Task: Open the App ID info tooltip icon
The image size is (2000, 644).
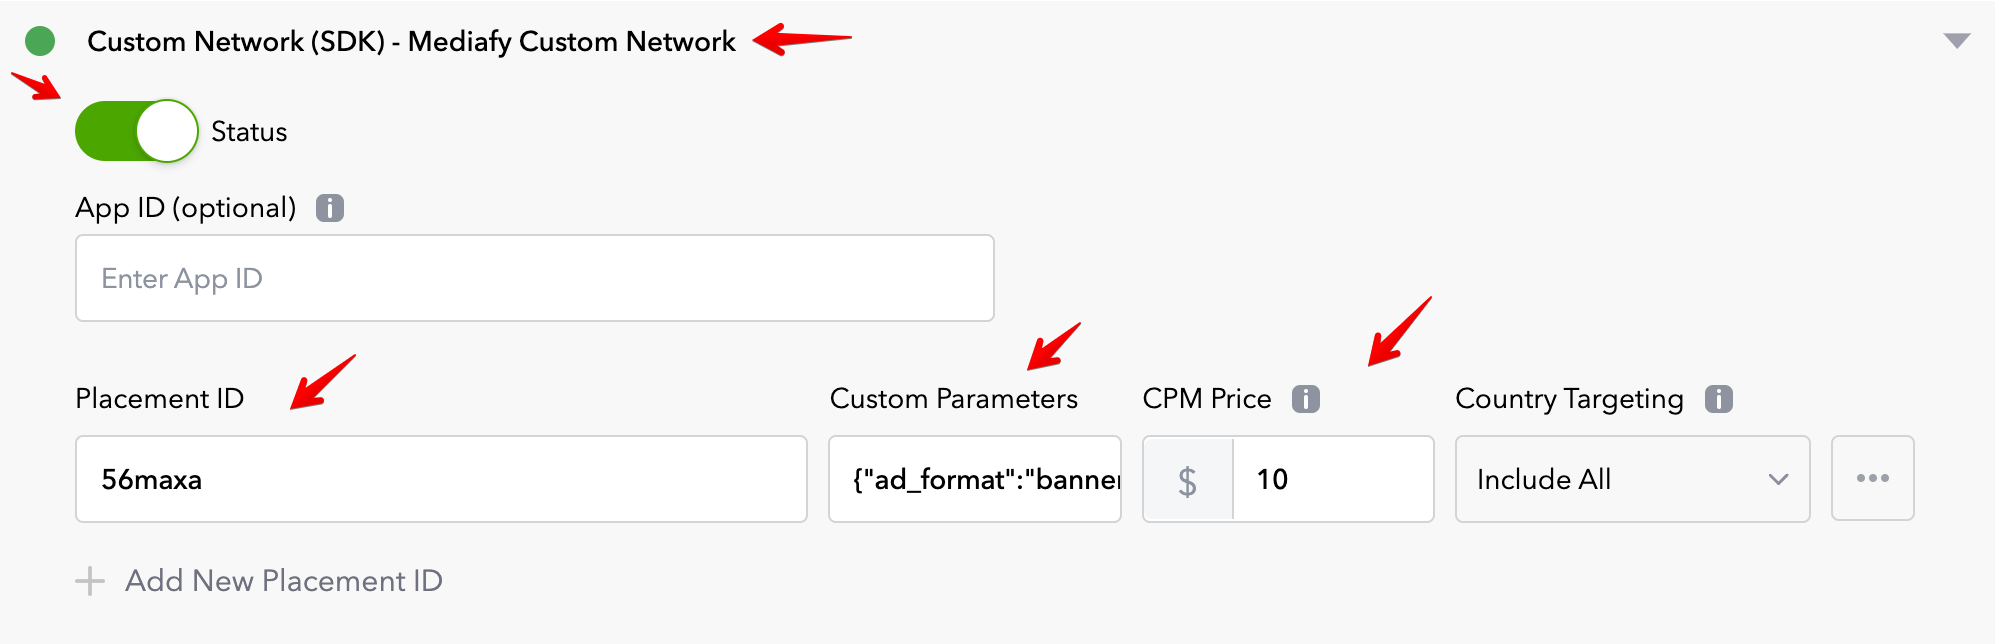Action: coord(330,208)
